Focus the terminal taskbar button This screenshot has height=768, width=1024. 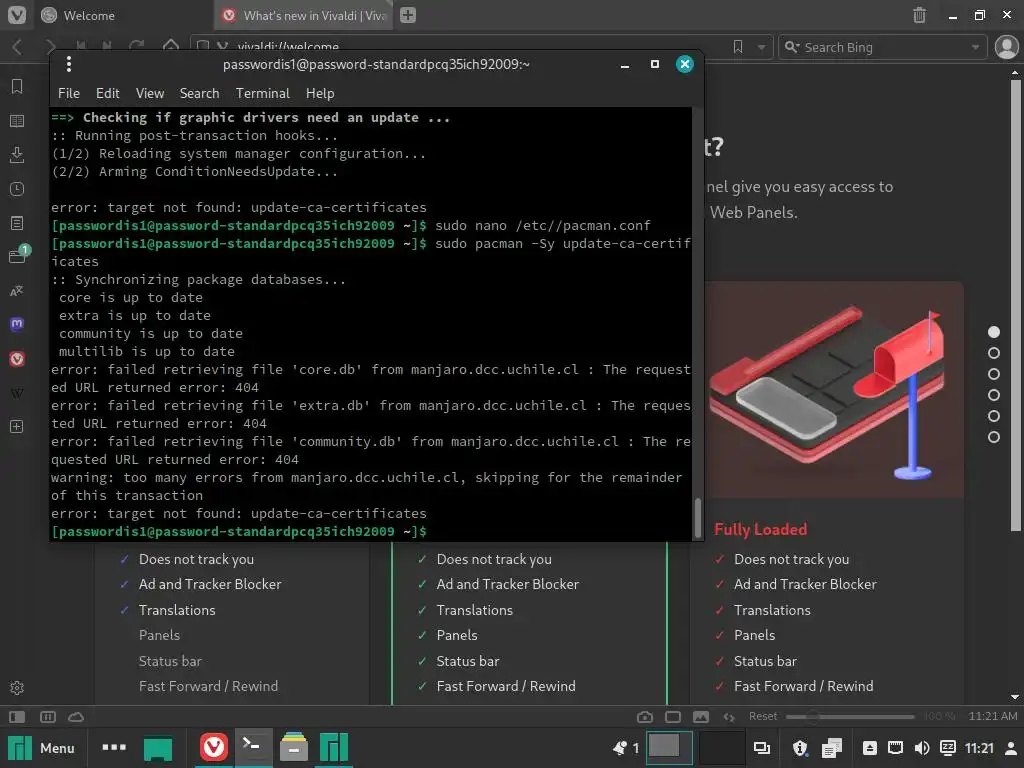[x=252, y=748]
